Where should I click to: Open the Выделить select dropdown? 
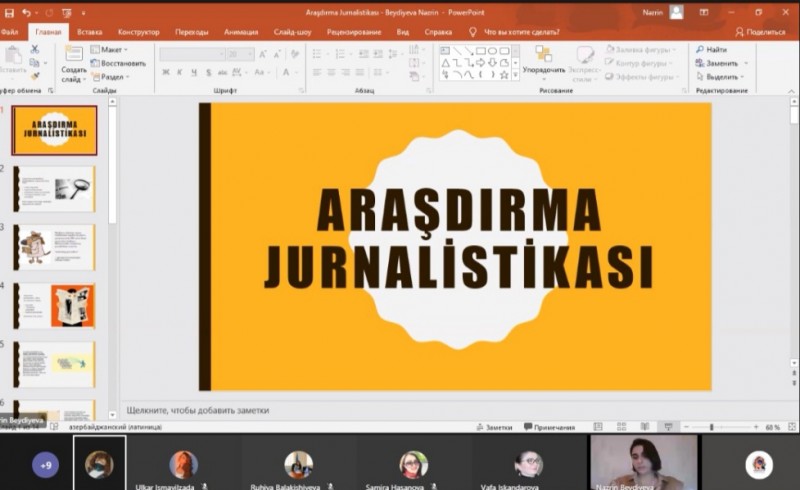tap(720, 77)
